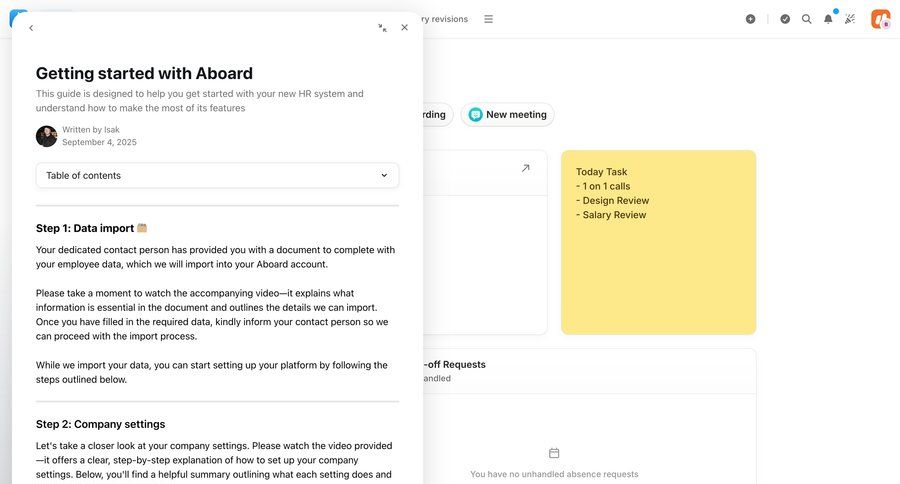Image resolution: width=900 pixels, height=484 pixels.
Task: Expand the Table of contents dropdown
Action: point(217,176)
